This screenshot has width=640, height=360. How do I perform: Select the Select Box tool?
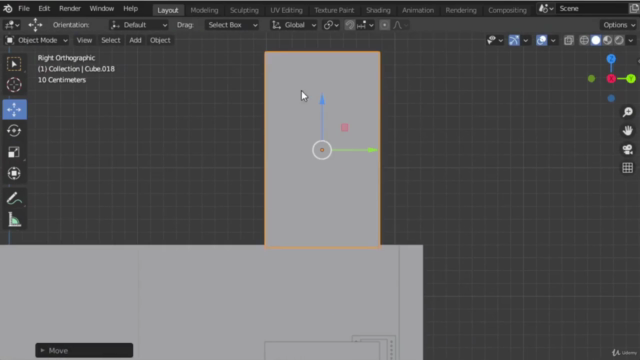coord(14,64)
